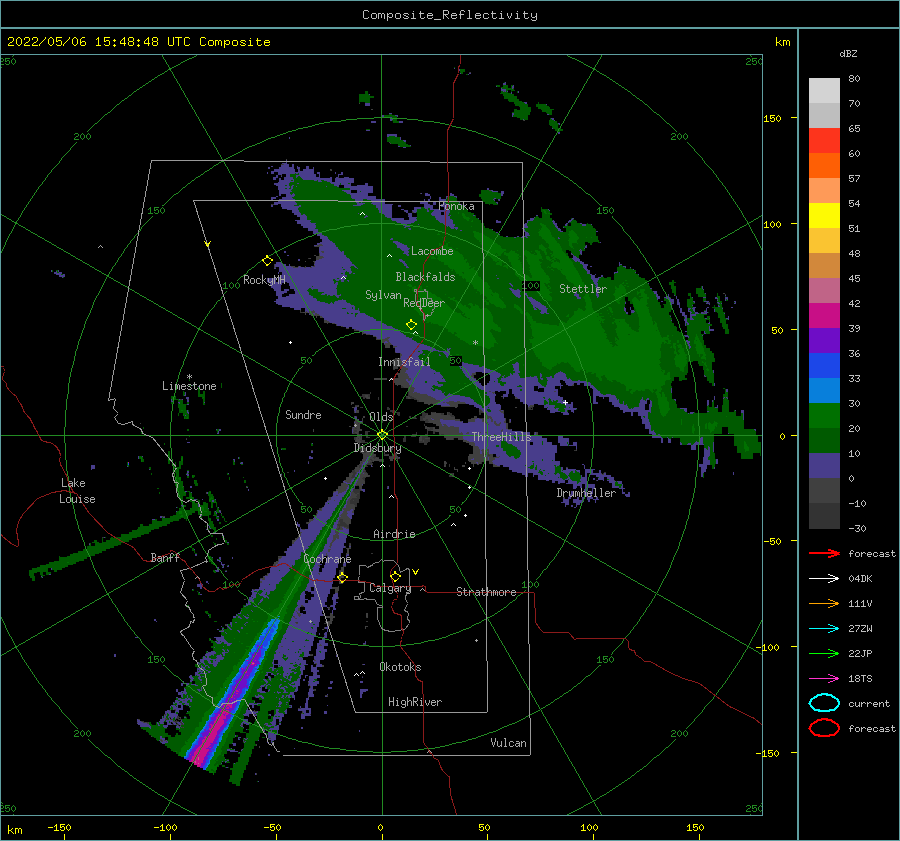Click the red forecast ellipse legend icon

824,728
